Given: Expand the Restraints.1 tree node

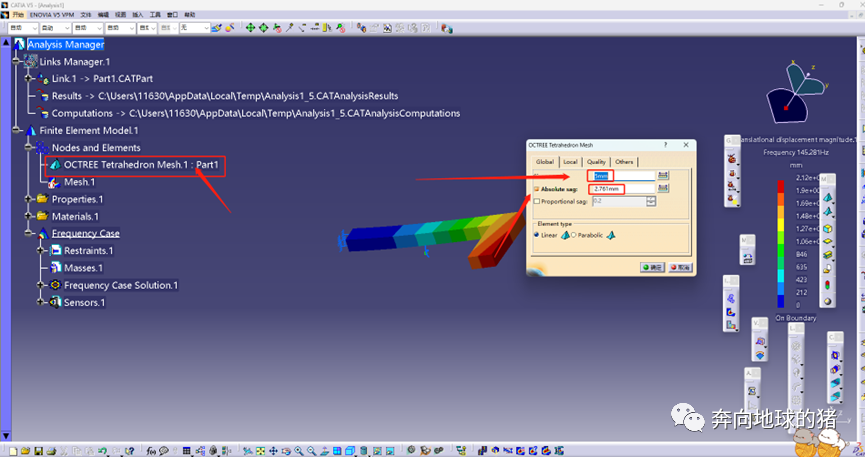Looking at the screenshot, I should click(x=41, y=250).
